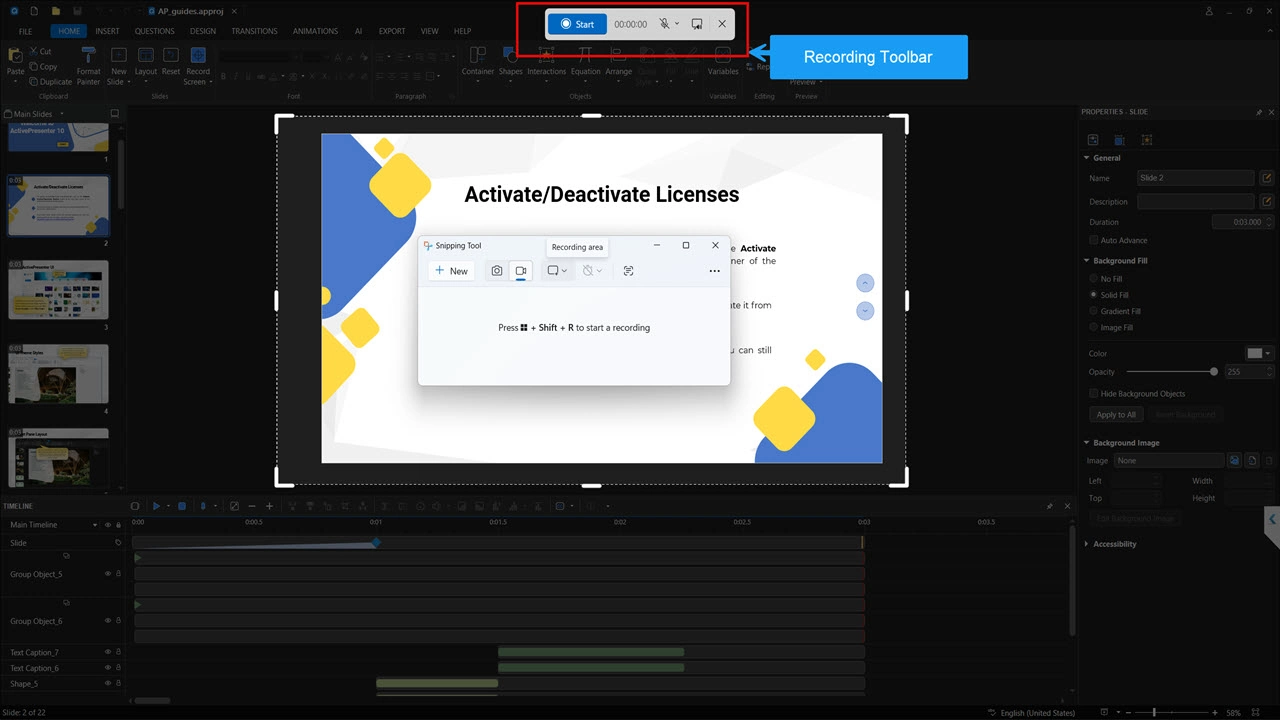Insert a Container from the ribbon

pyautogui.click(x=477, y=62)
